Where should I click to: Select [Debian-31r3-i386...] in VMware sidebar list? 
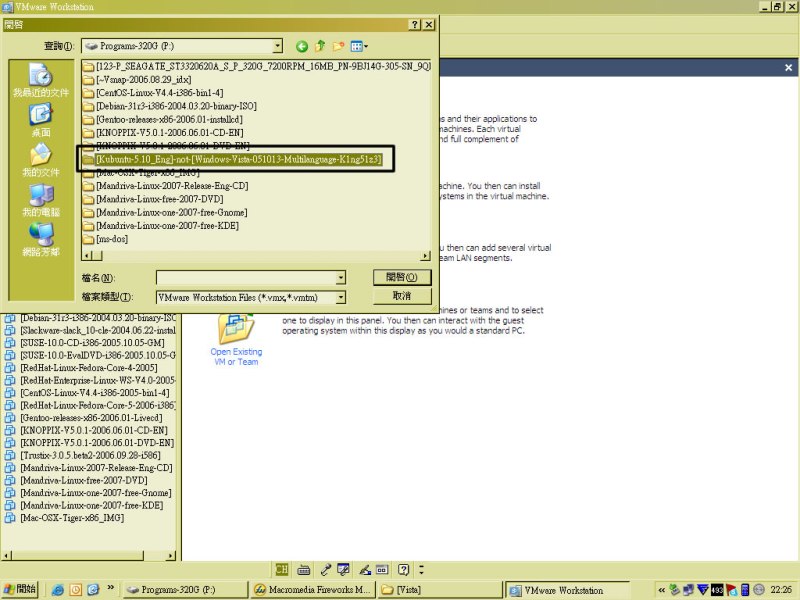pyautogui.click(x=98, y=318)
